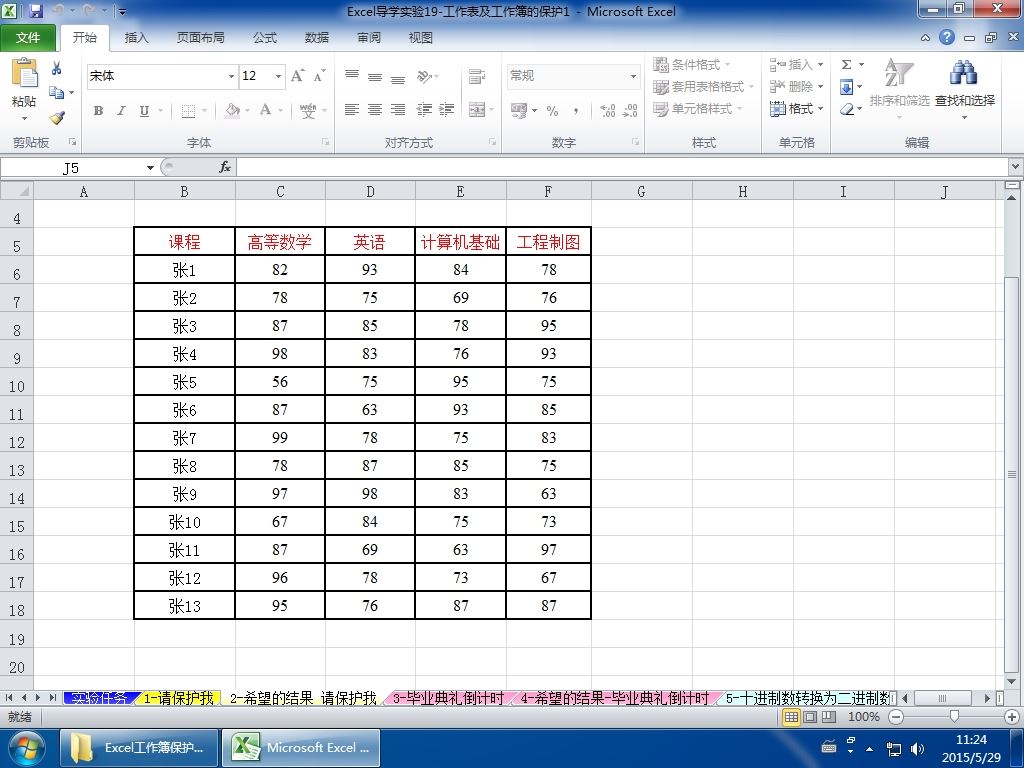The image size is (1024, 768).
Task: Open Windows Start button
Action: pyautogui.click(x=27, y=748)
